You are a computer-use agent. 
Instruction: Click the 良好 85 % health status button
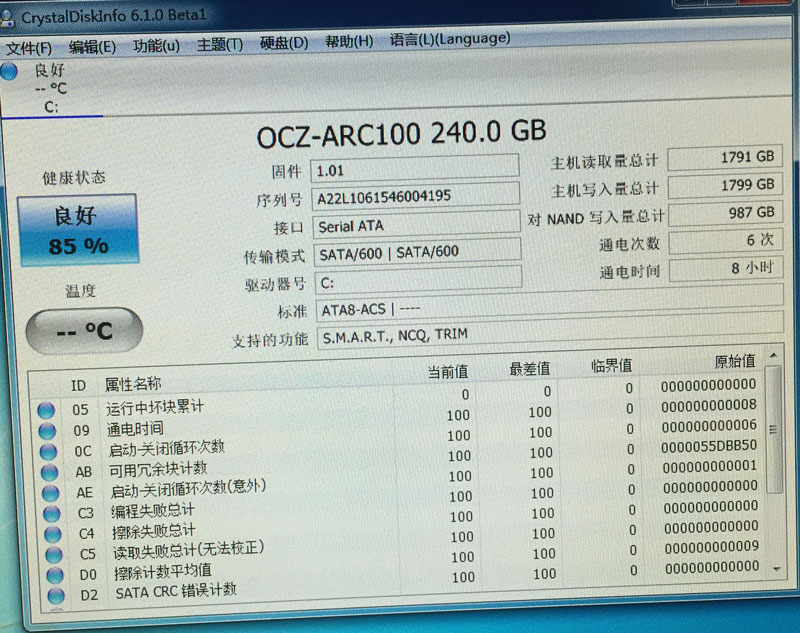pos(77,229)
